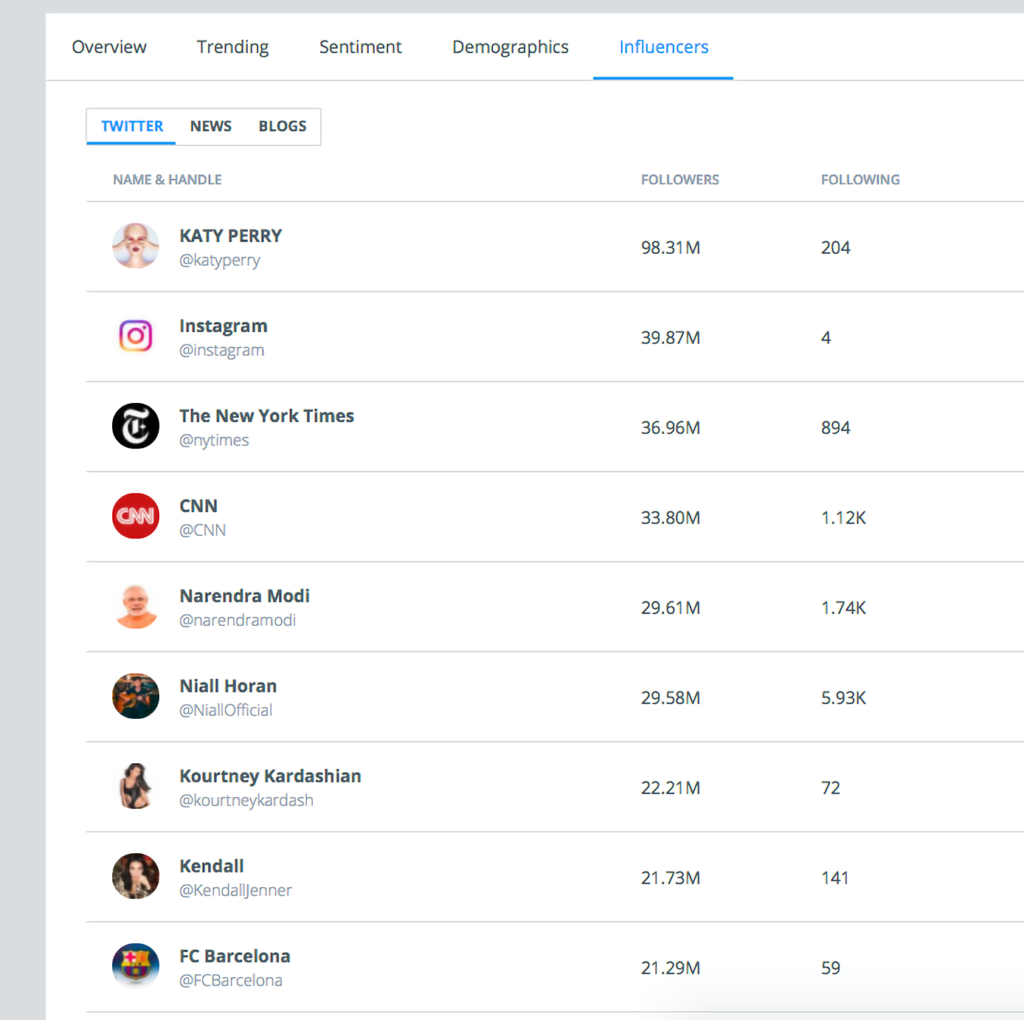Screen dimensions: 1024x1020
Task: Open the @katyperry handle
Action: pyautogui.click(x=219, y=260)
